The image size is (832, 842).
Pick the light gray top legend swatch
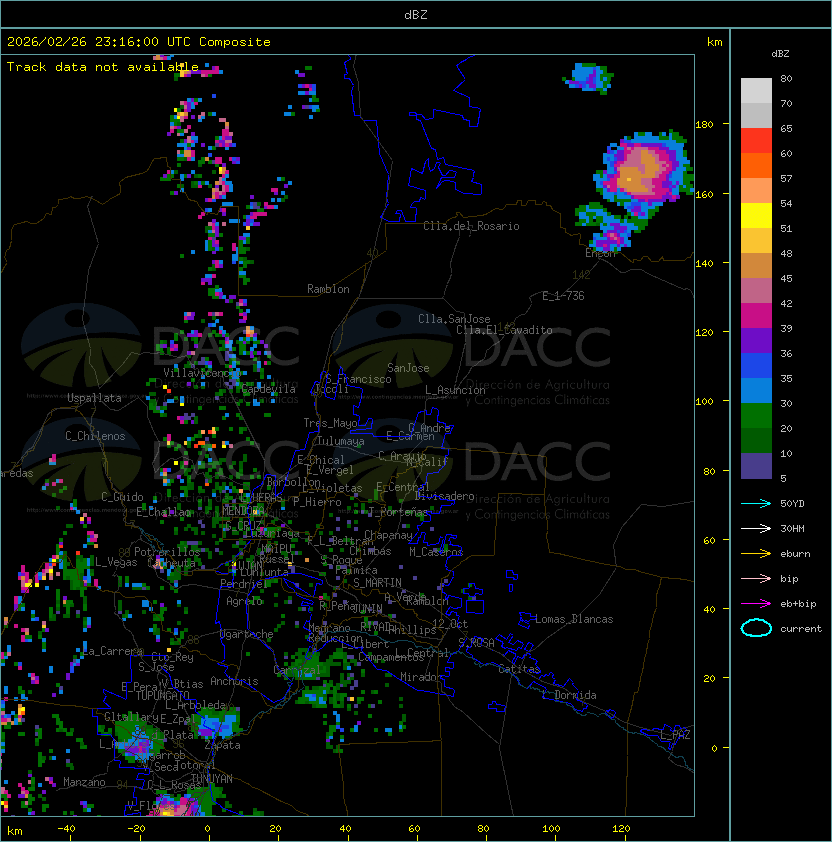click(x=756, y=91)
